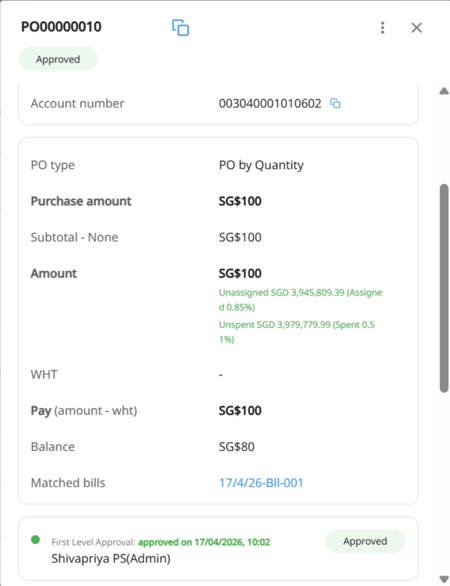The height and width of the screenshot is (586, 450).
Task: Click the scrollbar down arrow
Action: (444, 579)
